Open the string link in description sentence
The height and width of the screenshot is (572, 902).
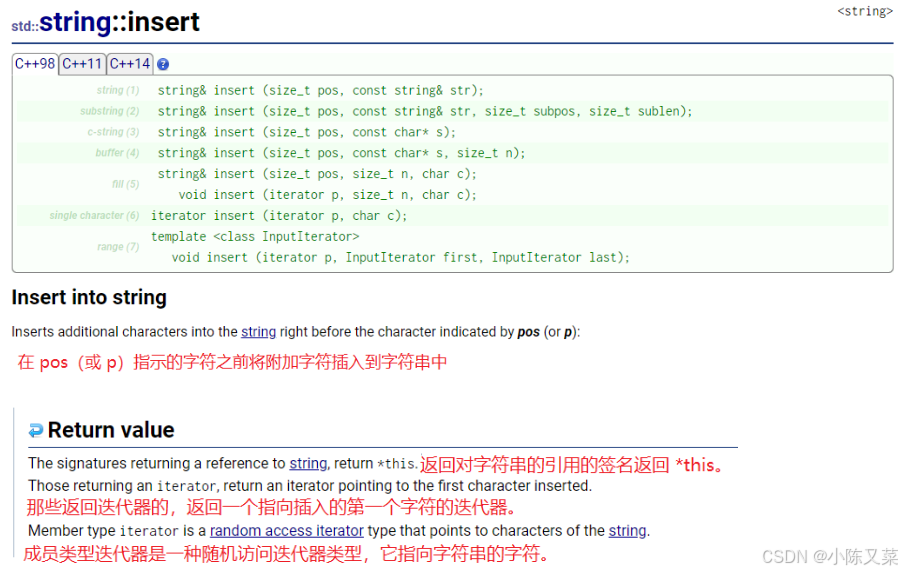coord(258,332)
